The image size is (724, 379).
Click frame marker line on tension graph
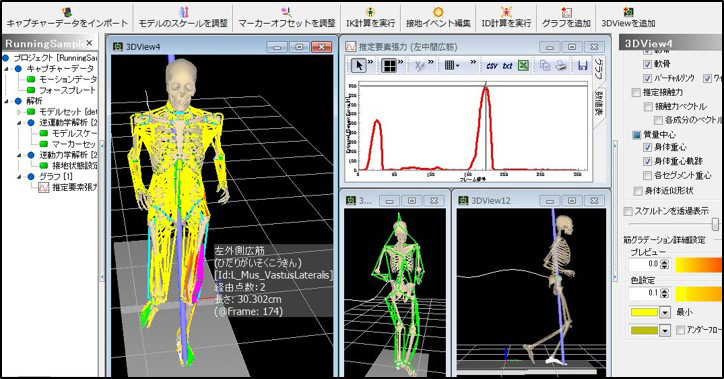[485, 127]
